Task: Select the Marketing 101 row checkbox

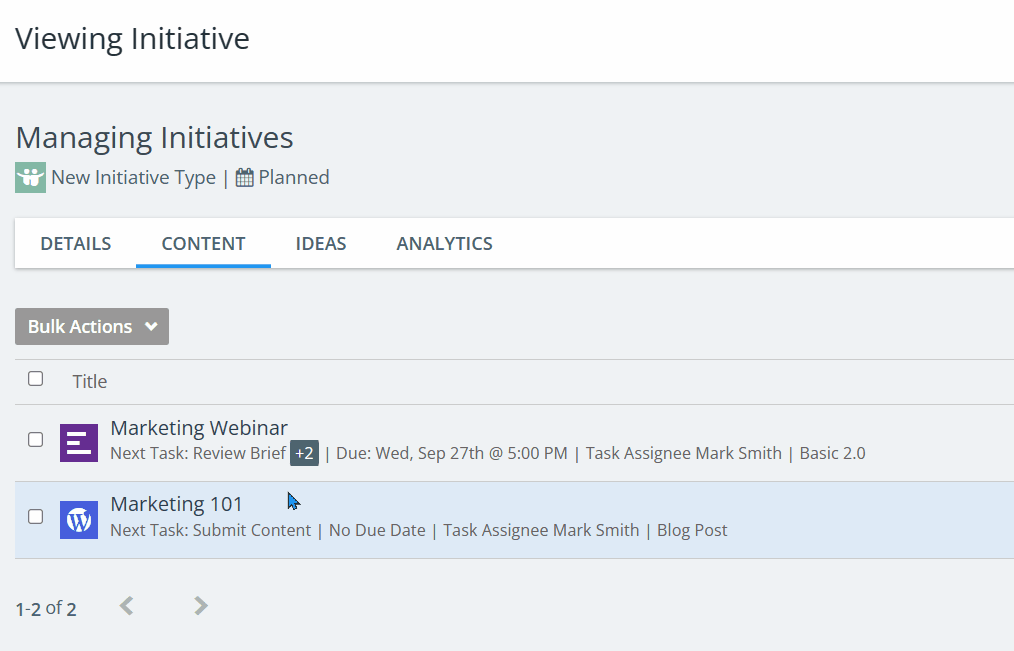Action: click(x=36, y=517)
